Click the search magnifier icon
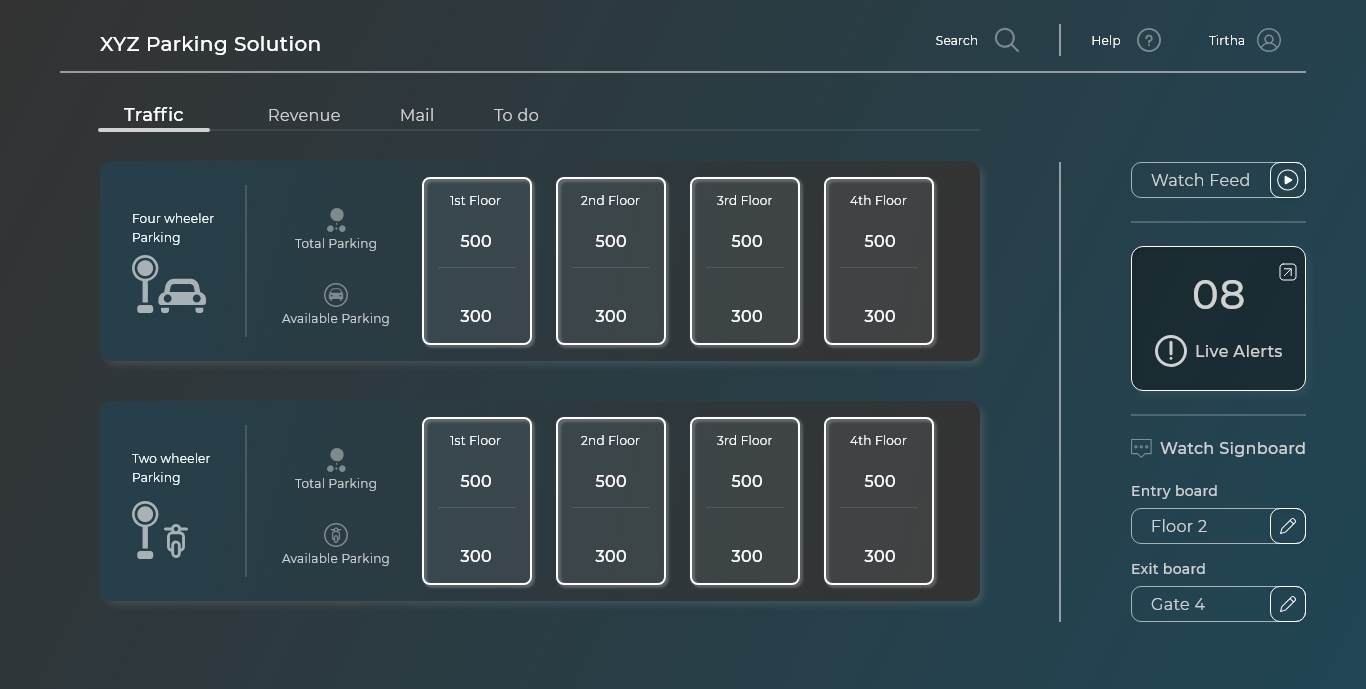The height and width of the screenshot is (689, 1366). coord(1007,40)
